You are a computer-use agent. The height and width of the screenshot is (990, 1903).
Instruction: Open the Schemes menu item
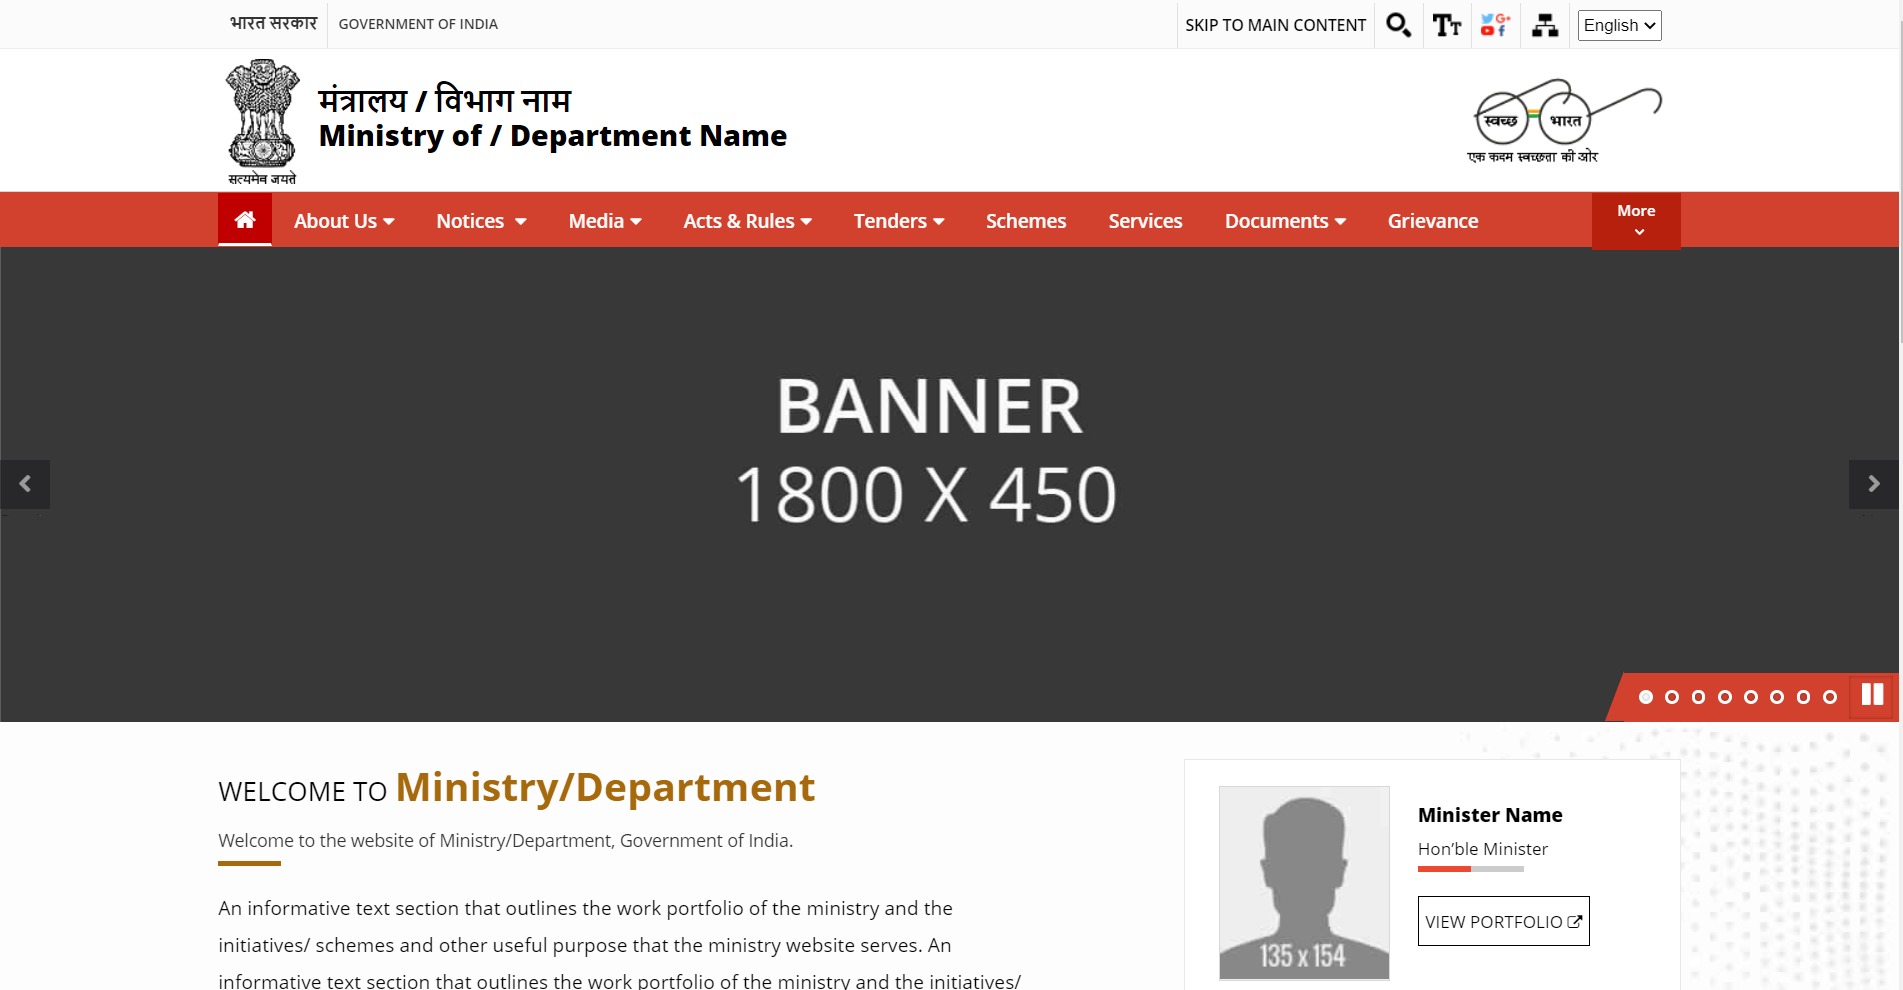[x=1026, y=221]
